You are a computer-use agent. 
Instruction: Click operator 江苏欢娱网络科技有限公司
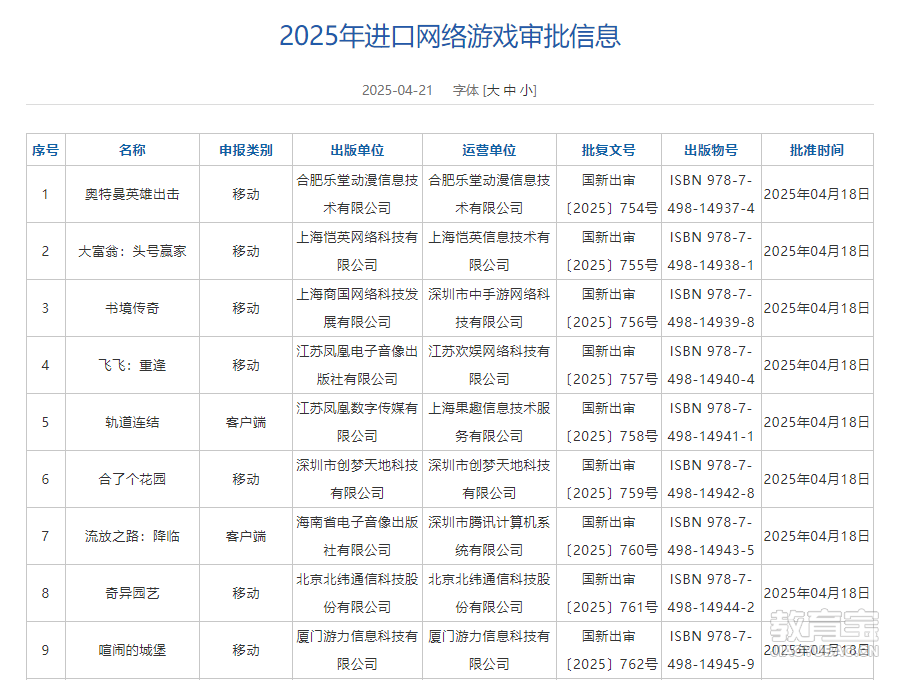[489, 365]
